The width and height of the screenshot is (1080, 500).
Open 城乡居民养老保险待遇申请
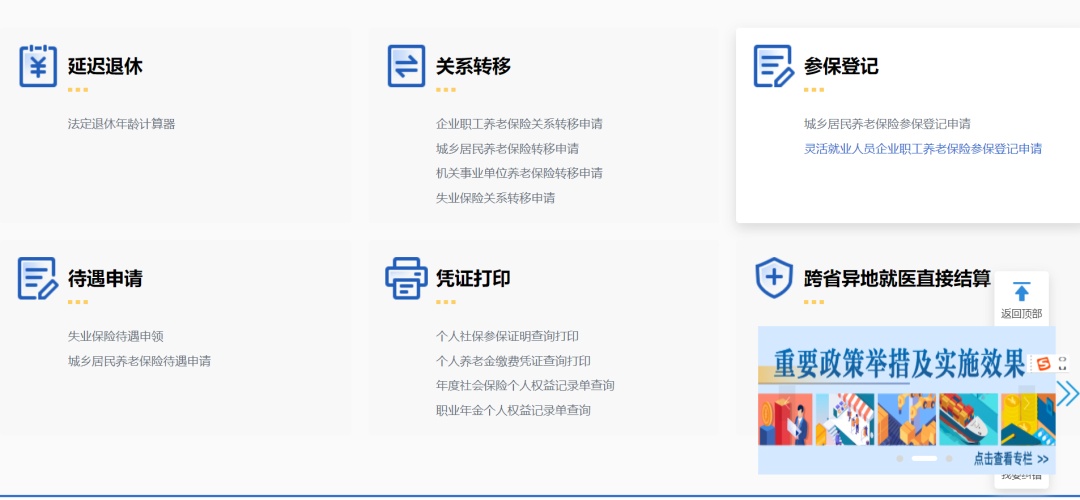click(139, 361)
